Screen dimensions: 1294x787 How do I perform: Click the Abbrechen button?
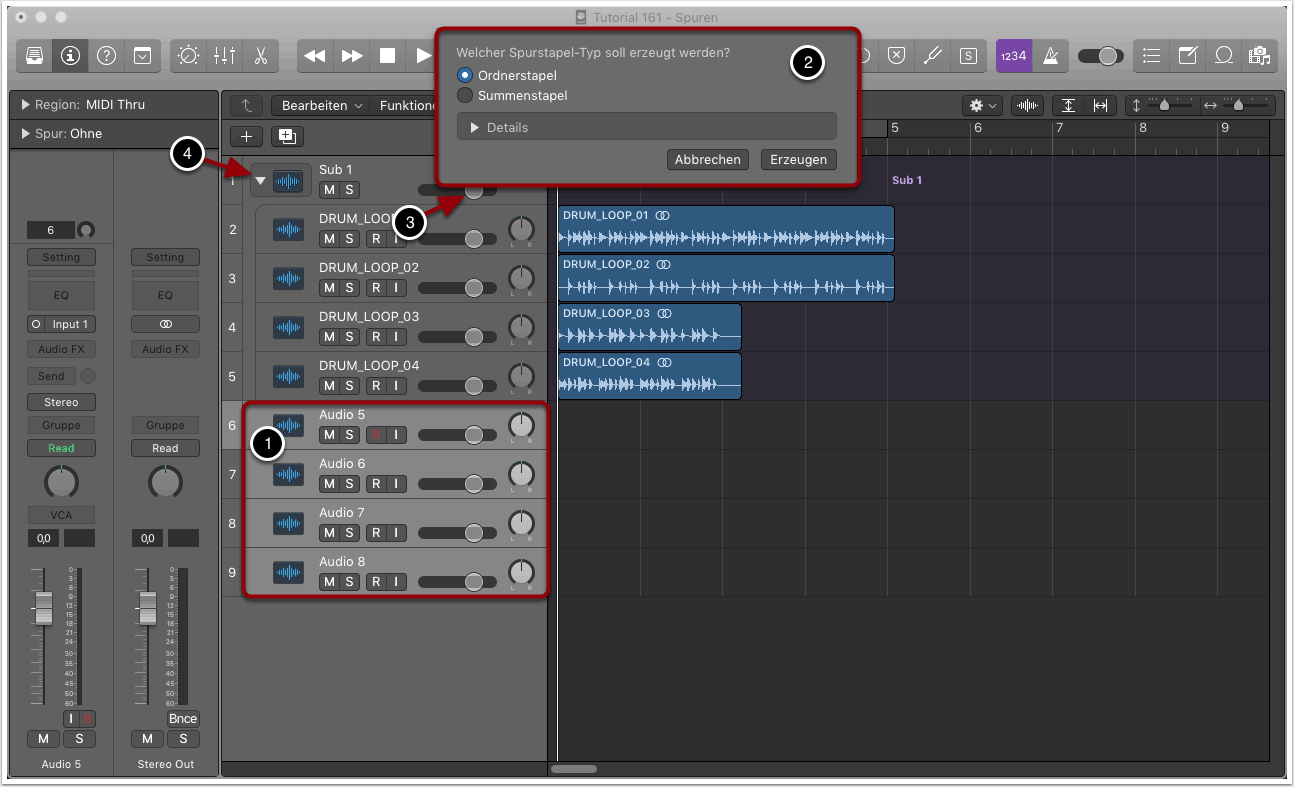[x=707, y=160]
